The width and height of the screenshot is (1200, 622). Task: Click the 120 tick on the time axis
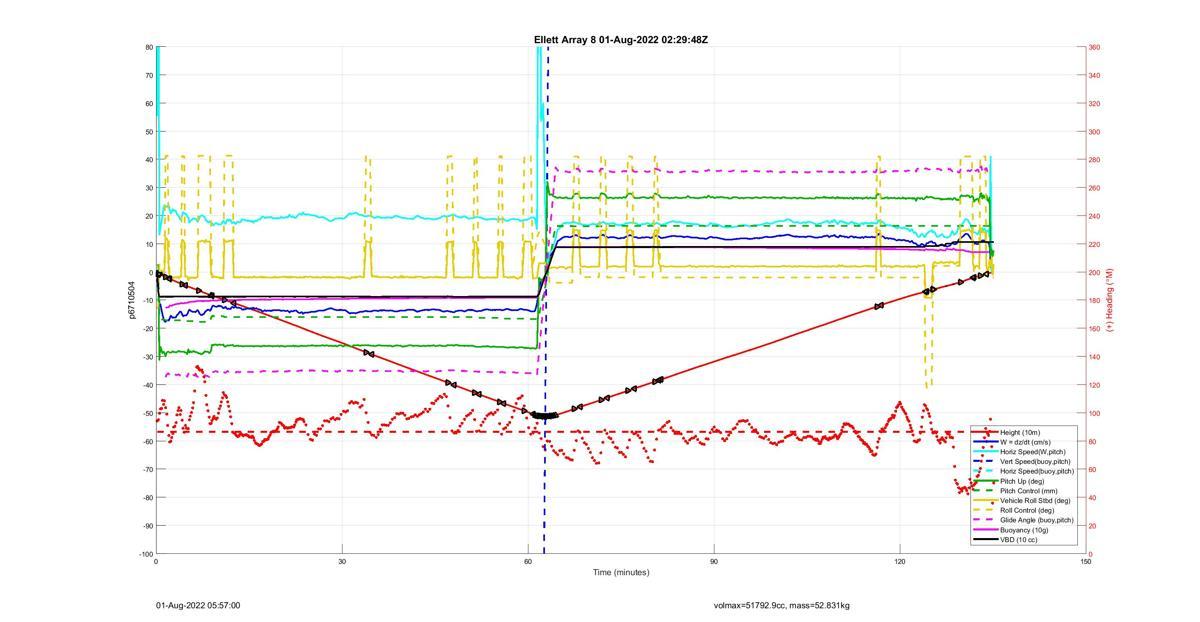click(x=900, y=561)
